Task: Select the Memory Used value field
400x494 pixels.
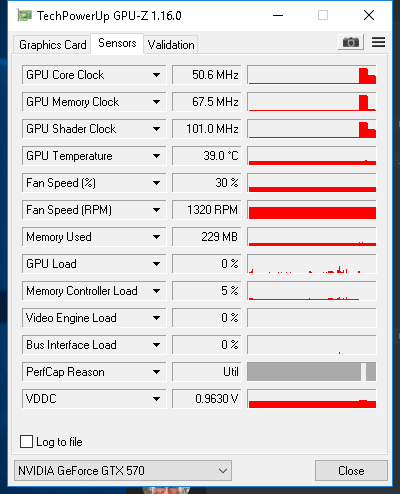Action: [x=207, y=237]
